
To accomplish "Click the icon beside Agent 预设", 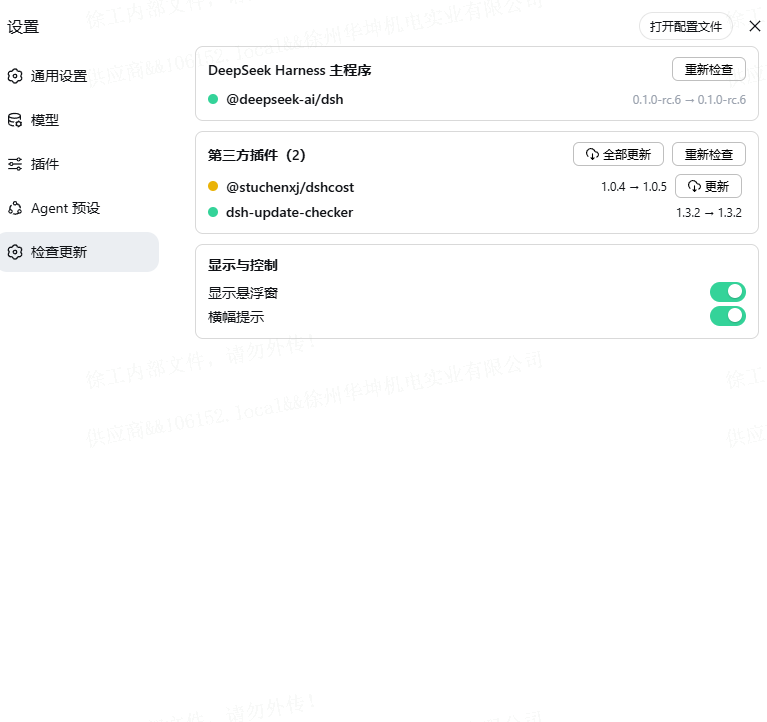I will [15, 208].
